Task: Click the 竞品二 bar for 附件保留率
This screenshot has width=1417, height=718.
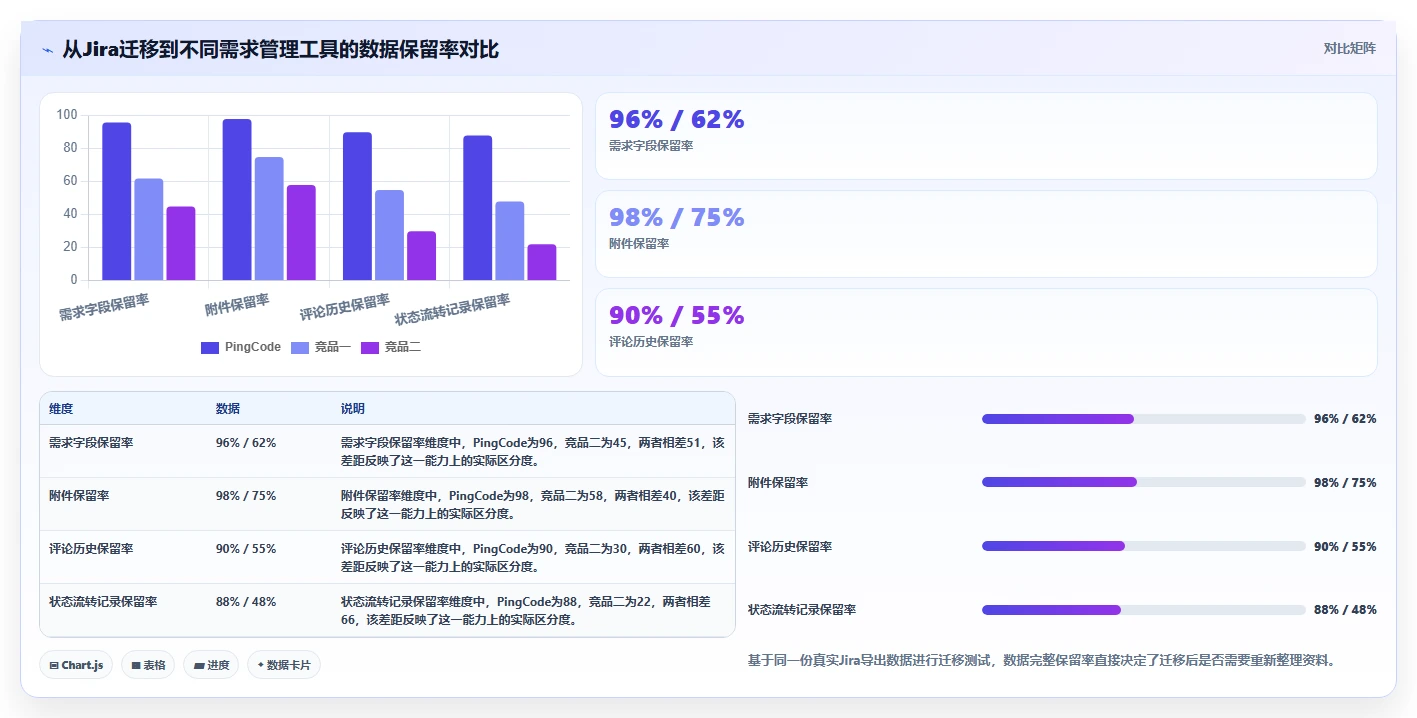Action: click(x=301, y=232)
